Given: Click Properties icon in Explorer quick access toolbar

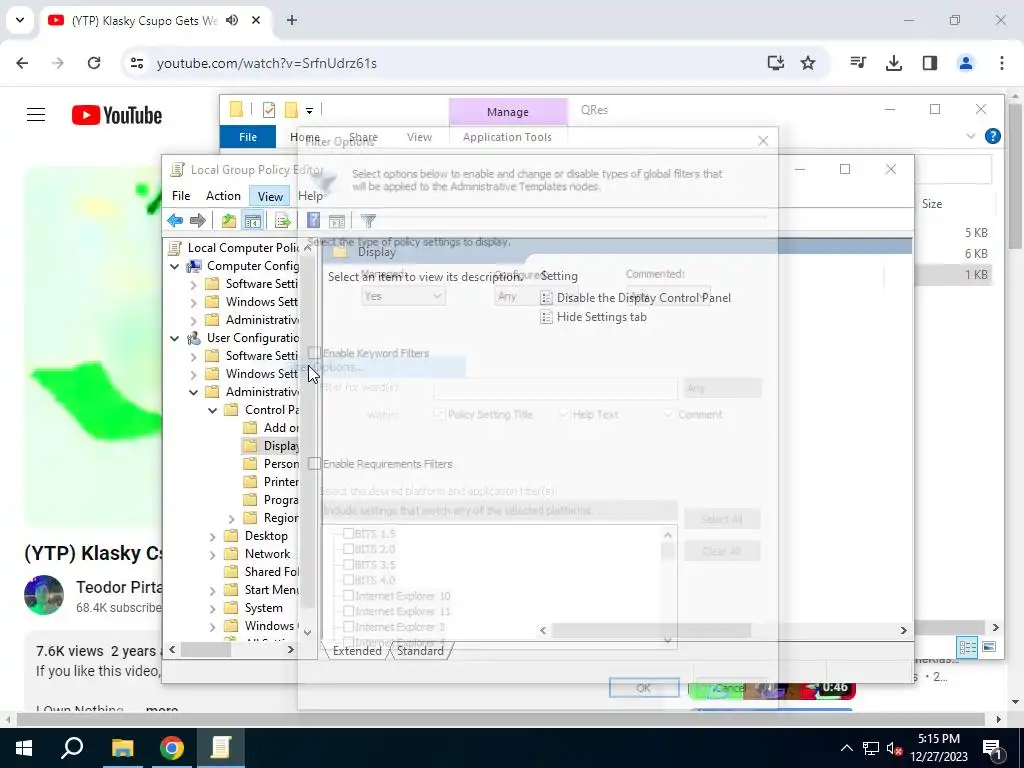Looking at the screenshot, I should (268, 110).
